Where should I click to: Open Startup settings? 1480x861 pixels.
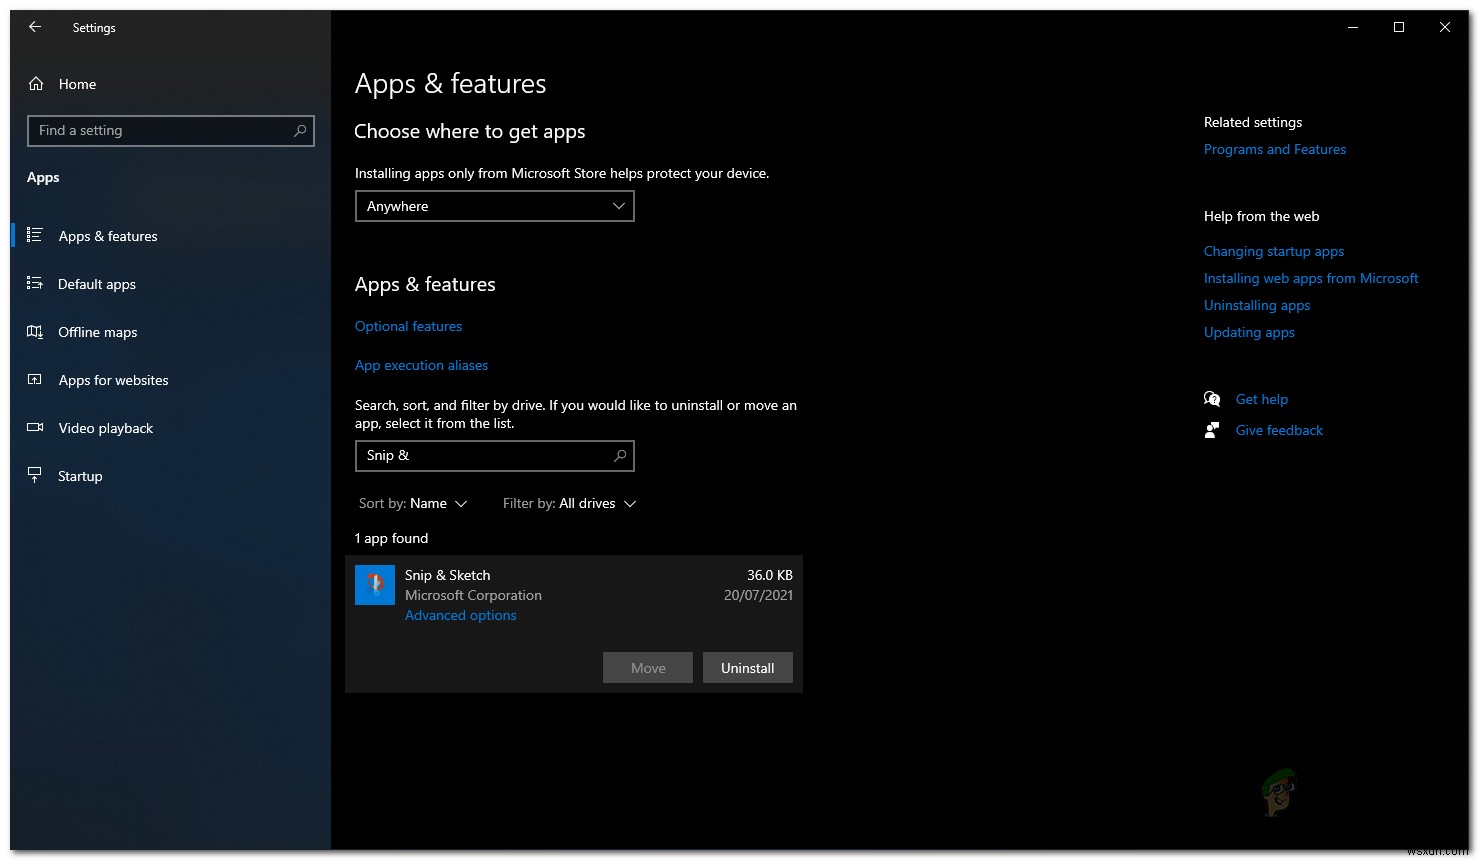coord(80,476)
